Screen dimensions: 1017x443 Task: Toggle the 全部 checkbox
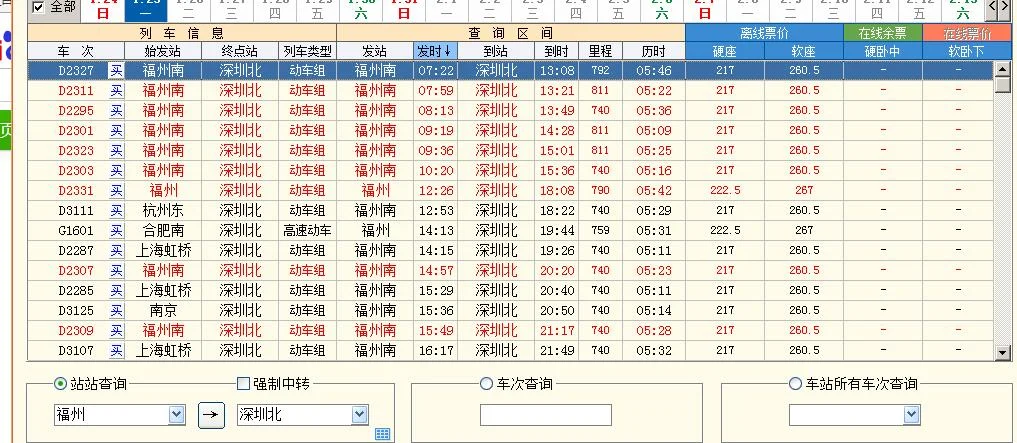(x=38, y=7)
